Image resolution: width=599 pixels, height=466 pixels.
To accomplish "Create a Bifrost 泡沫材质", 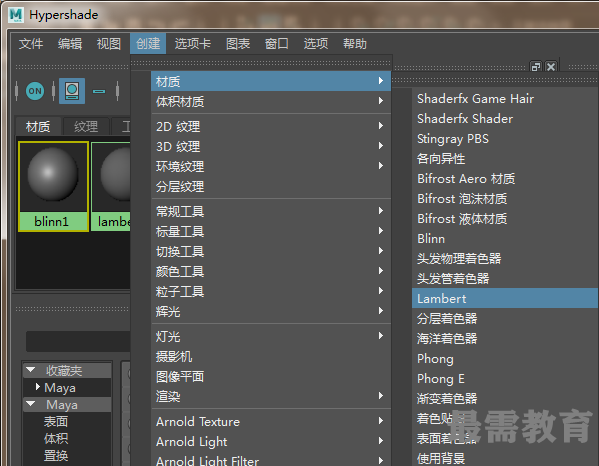I will click(x=505, y=199).
